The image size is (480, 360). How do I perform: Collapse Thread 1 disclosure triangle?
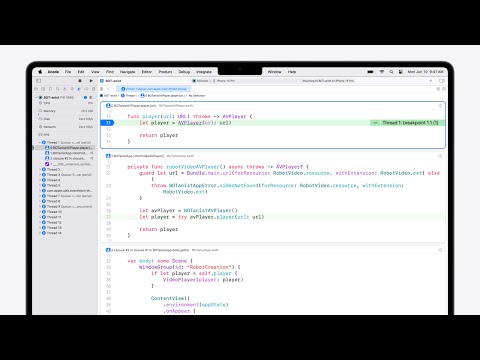pyautogui.click(x=40, y=142)
